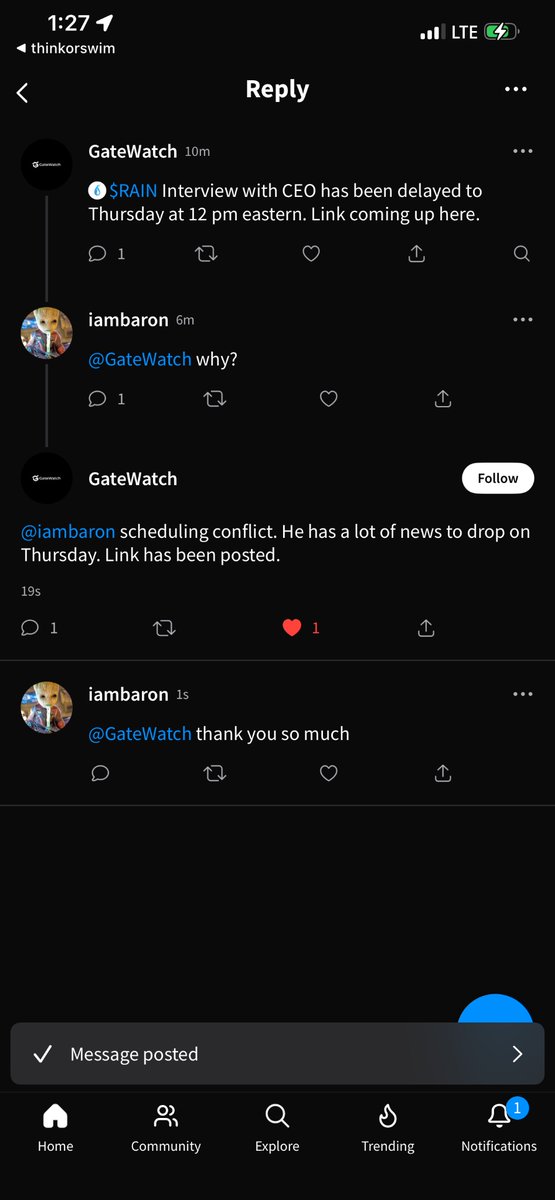Follow GateWatch
The image size is (555, 1200).
(498, 478)
